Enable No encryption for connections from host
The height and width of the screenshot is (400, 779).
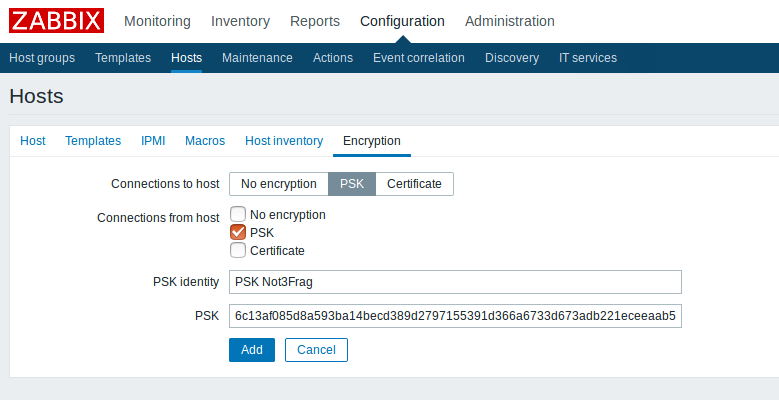coord(238,214)
